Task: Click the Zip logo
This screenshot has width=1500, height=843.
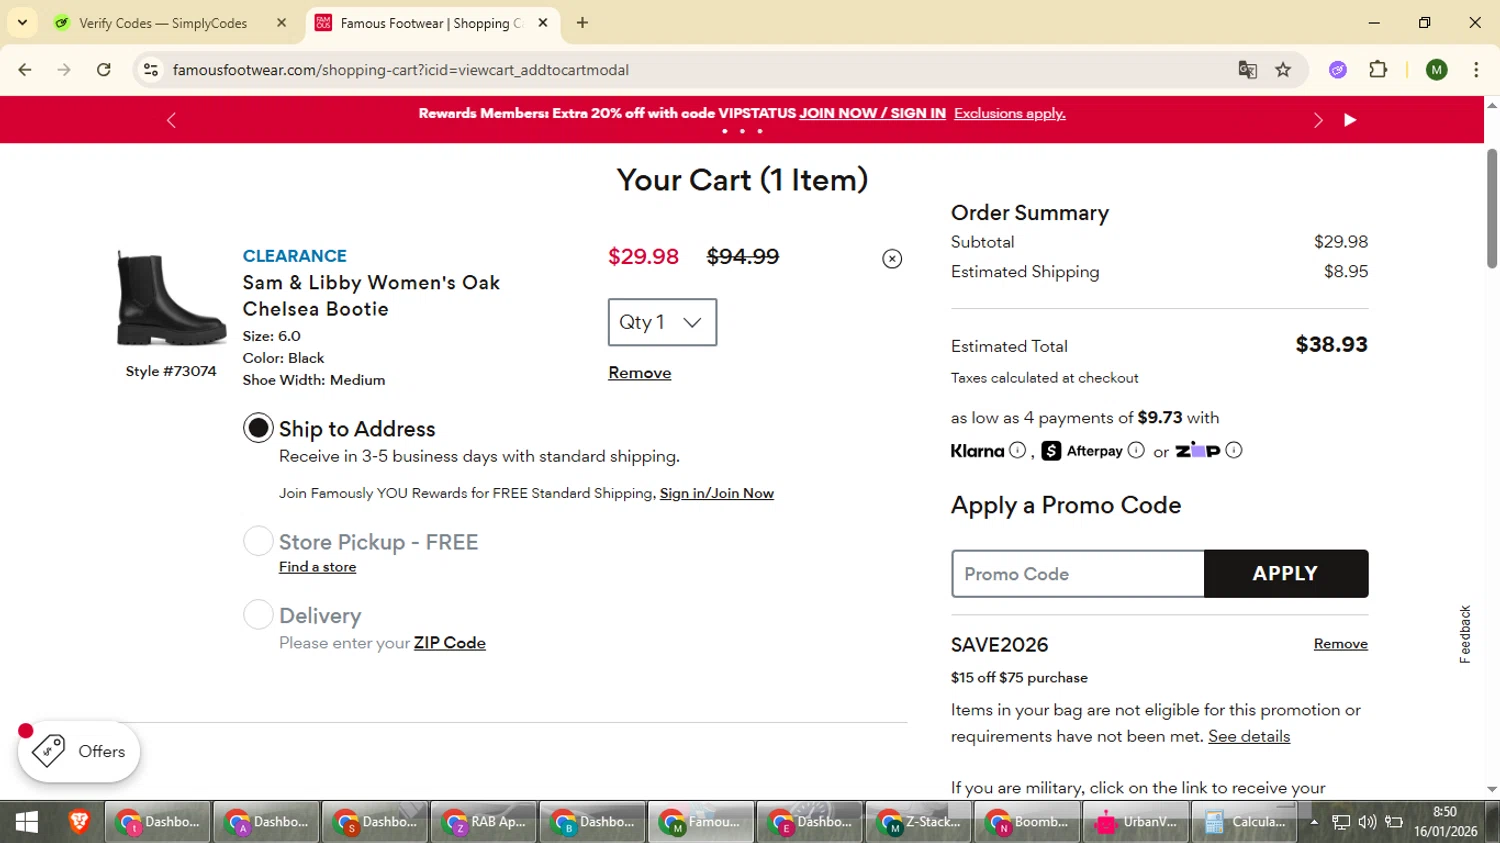Action: [x=1197, y=450]
